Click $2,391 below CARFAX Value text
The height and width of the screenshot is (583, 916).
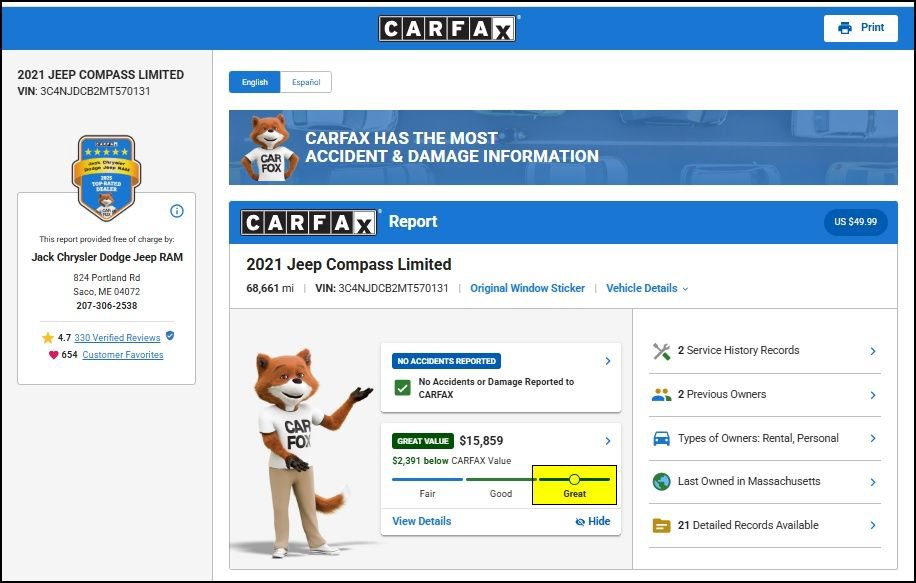[x=452, y=460]
